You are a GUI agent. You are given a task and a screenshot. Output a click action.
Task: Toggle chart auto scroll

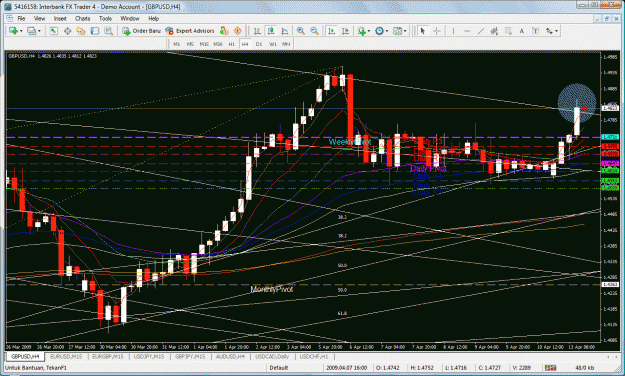331,31
